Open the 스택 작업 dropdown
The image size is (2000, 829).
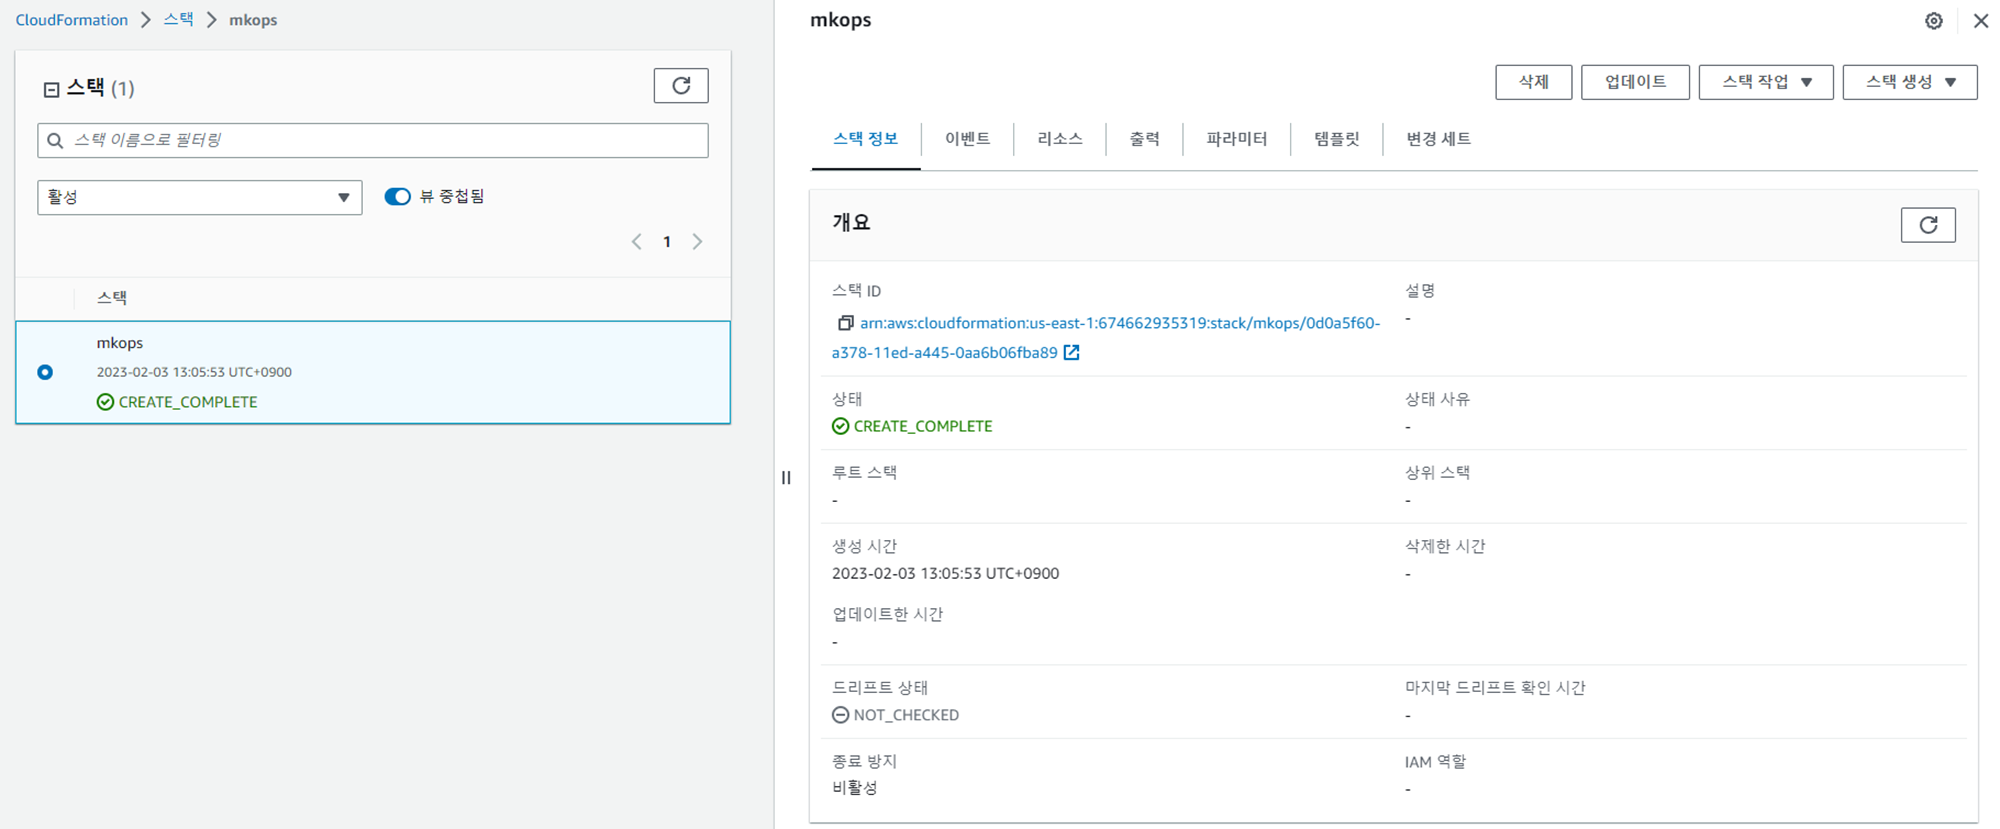[1766, 82]
